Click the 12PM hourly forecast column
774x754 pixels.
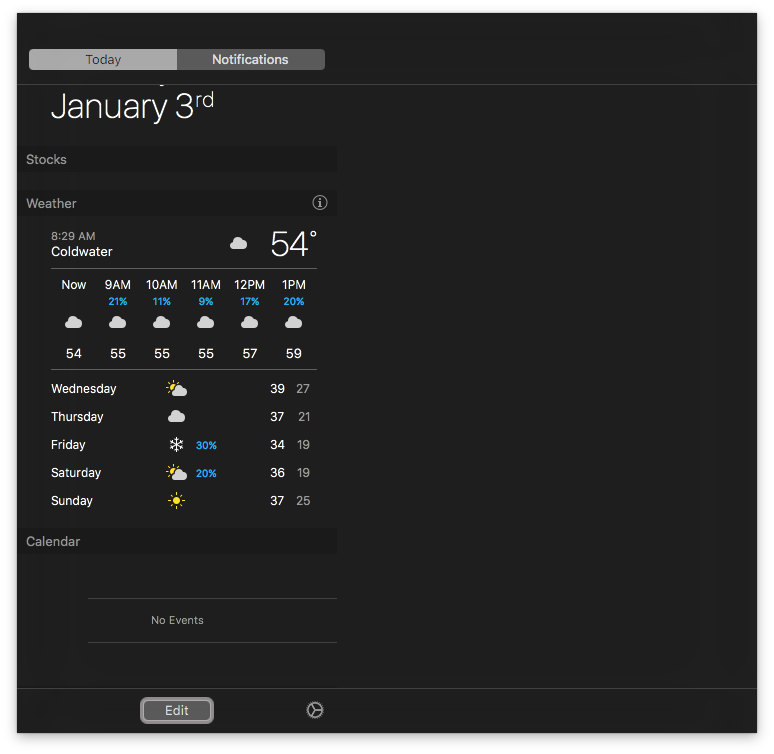point(250,320)
